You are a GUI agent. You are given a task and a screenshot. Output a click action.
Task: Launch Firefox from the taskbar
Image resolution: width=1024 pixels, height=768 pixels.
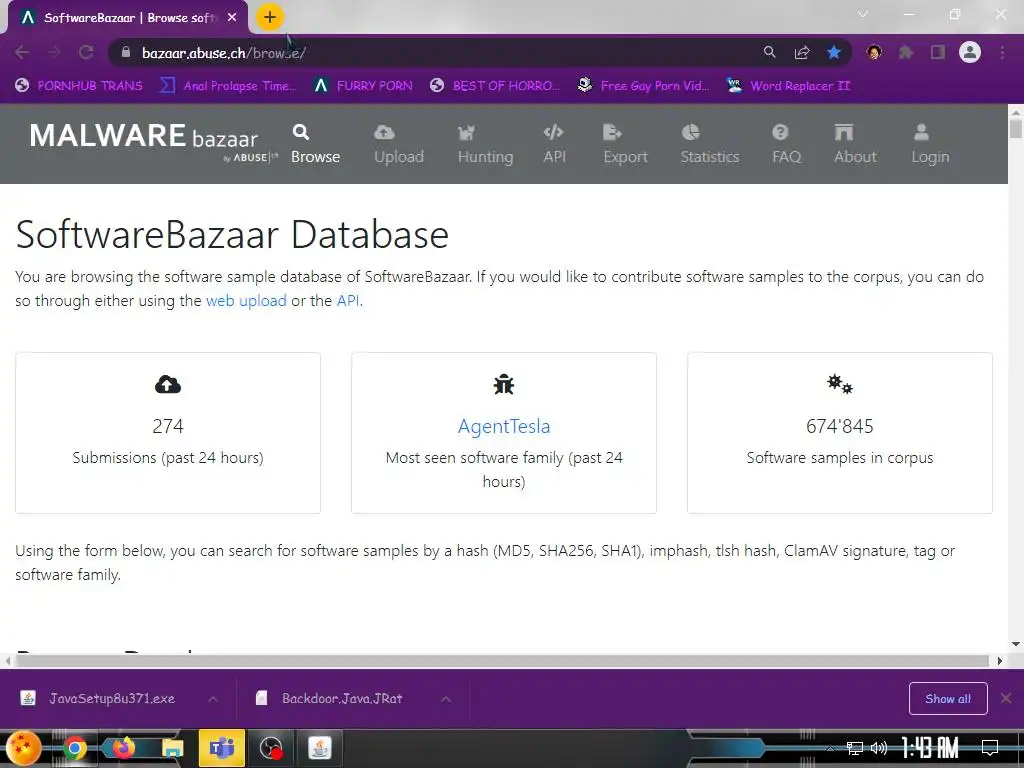coord(123,748)
